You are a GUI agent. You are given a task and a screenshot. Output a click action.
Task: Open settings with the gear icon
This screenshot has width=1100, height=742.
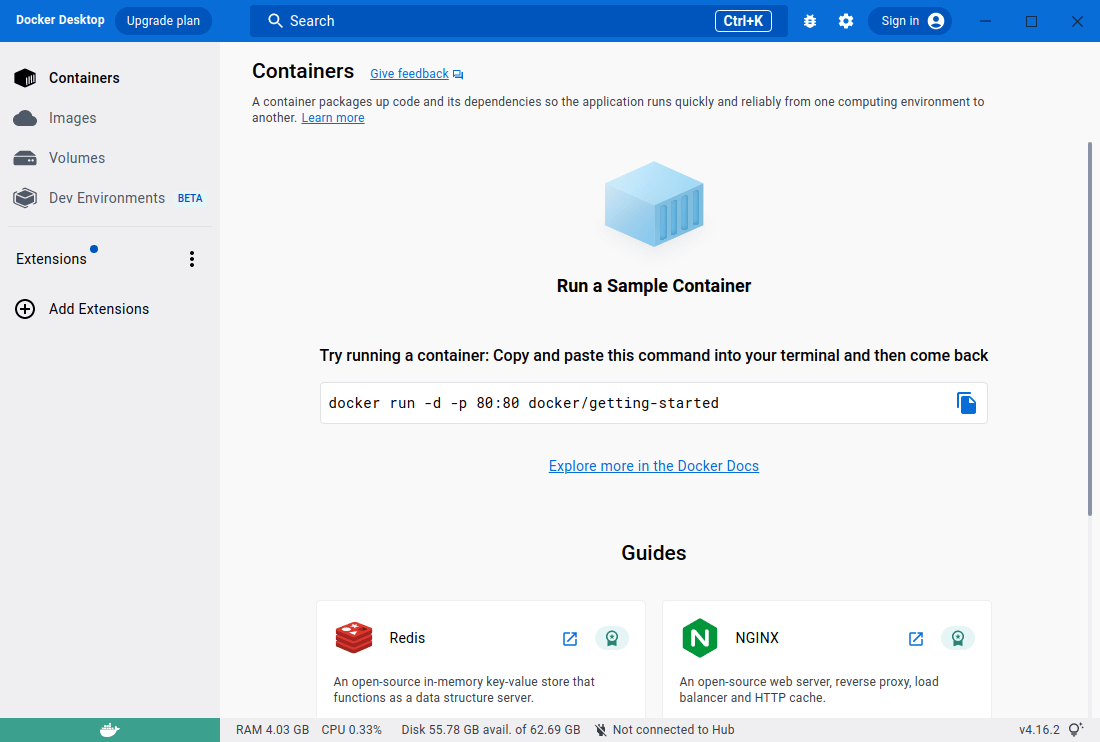point(846,21)
